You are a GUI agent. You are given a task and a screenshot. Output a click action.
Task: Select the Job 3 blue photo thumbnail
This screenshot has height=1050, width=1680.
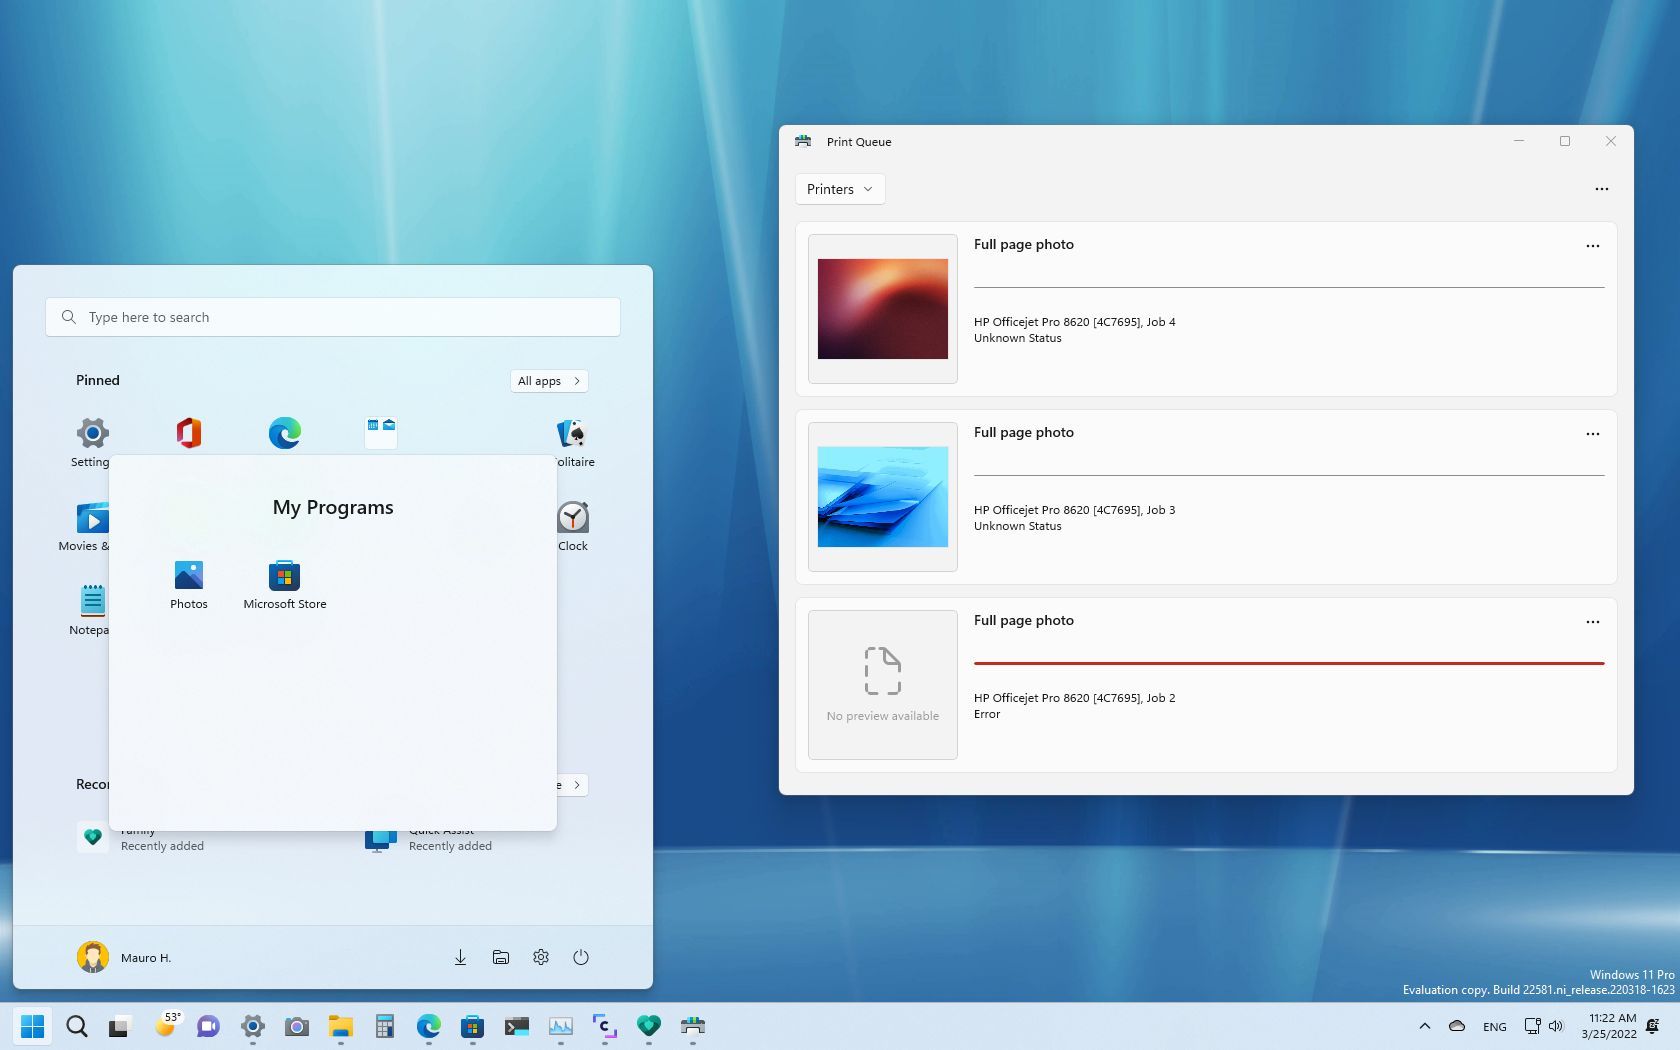tap(882, 496)
